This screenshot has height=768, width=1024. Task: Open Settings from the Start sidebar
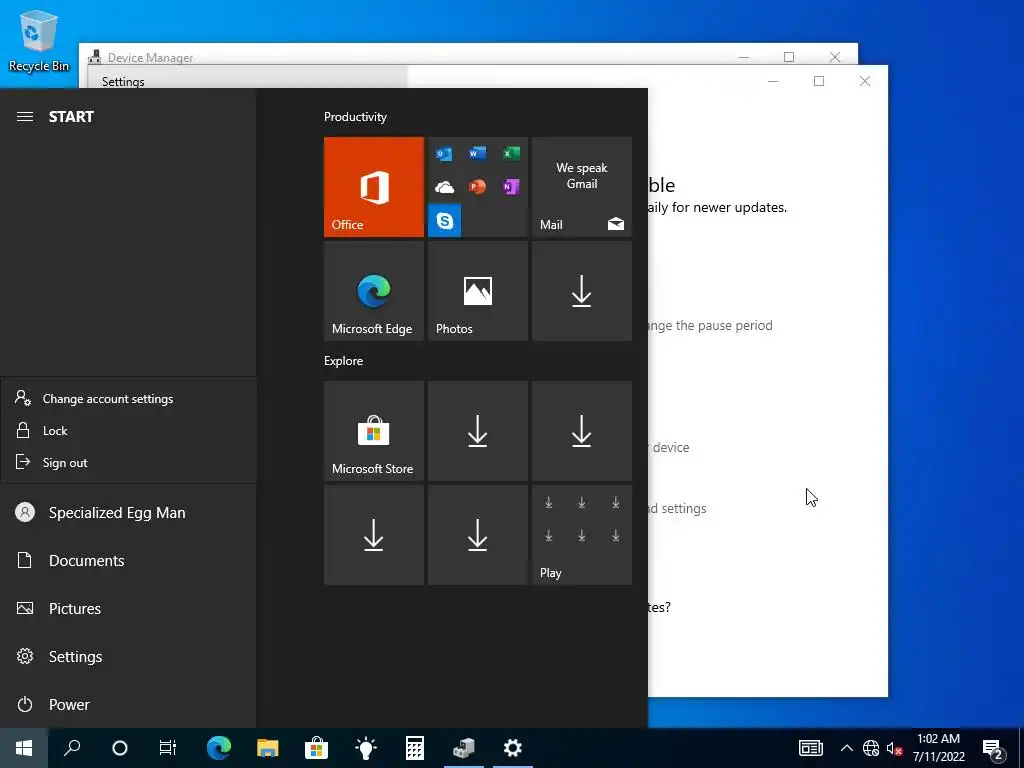tap(129, 656)
